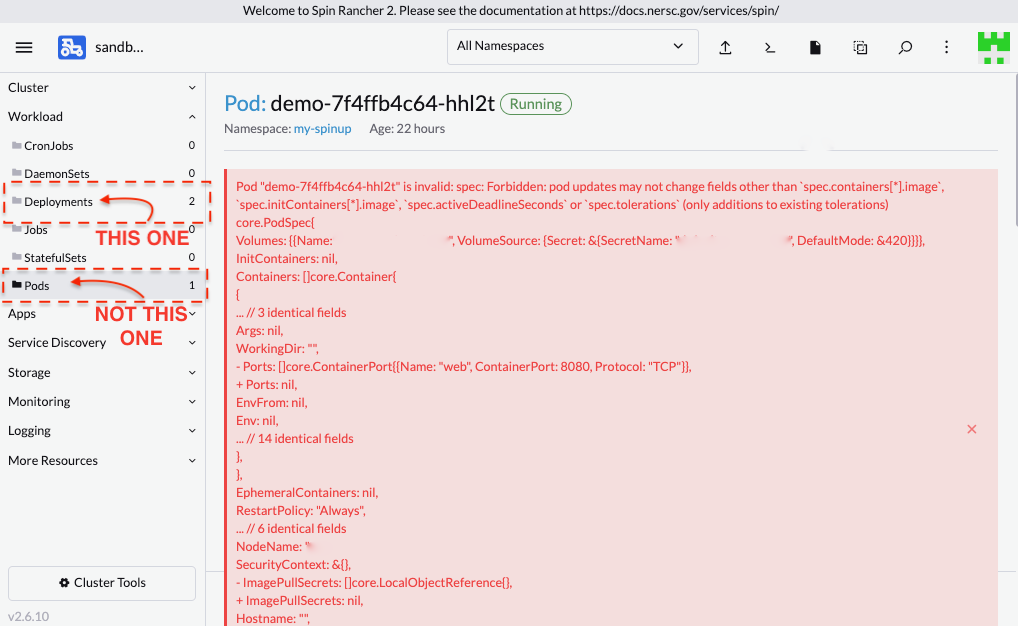Launch the kubectl shell icon
This screenshot has height=626, width=1018.
click(770, 47)
